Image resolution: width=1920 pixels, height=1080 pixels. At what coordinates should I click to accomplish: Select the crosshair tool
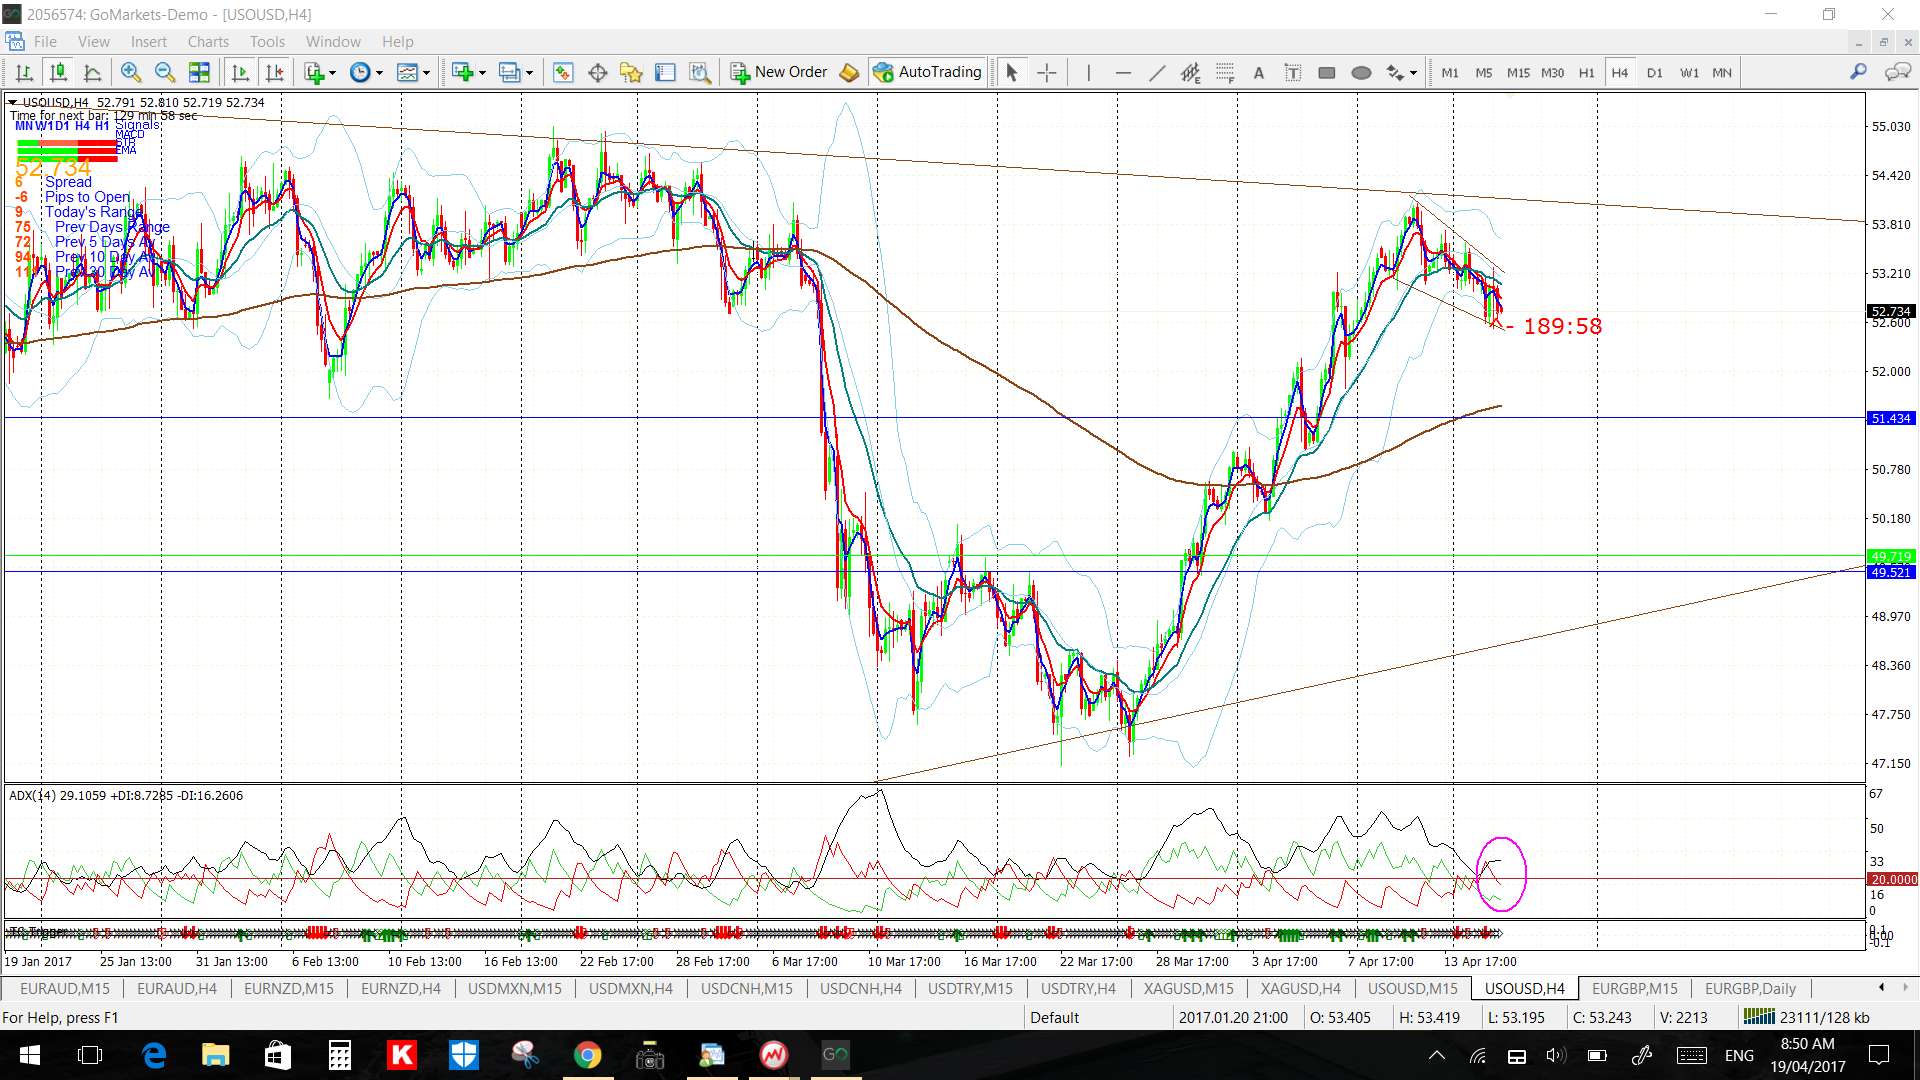pos(1046,72)
